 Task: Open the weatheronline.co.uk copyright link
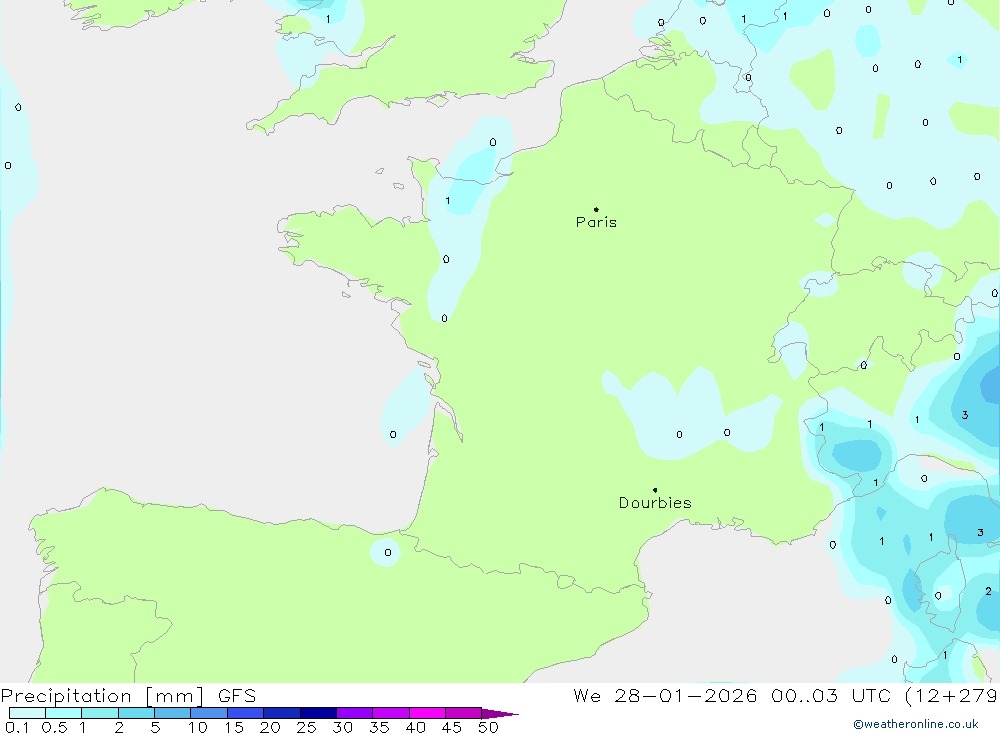tap(916, 724)
